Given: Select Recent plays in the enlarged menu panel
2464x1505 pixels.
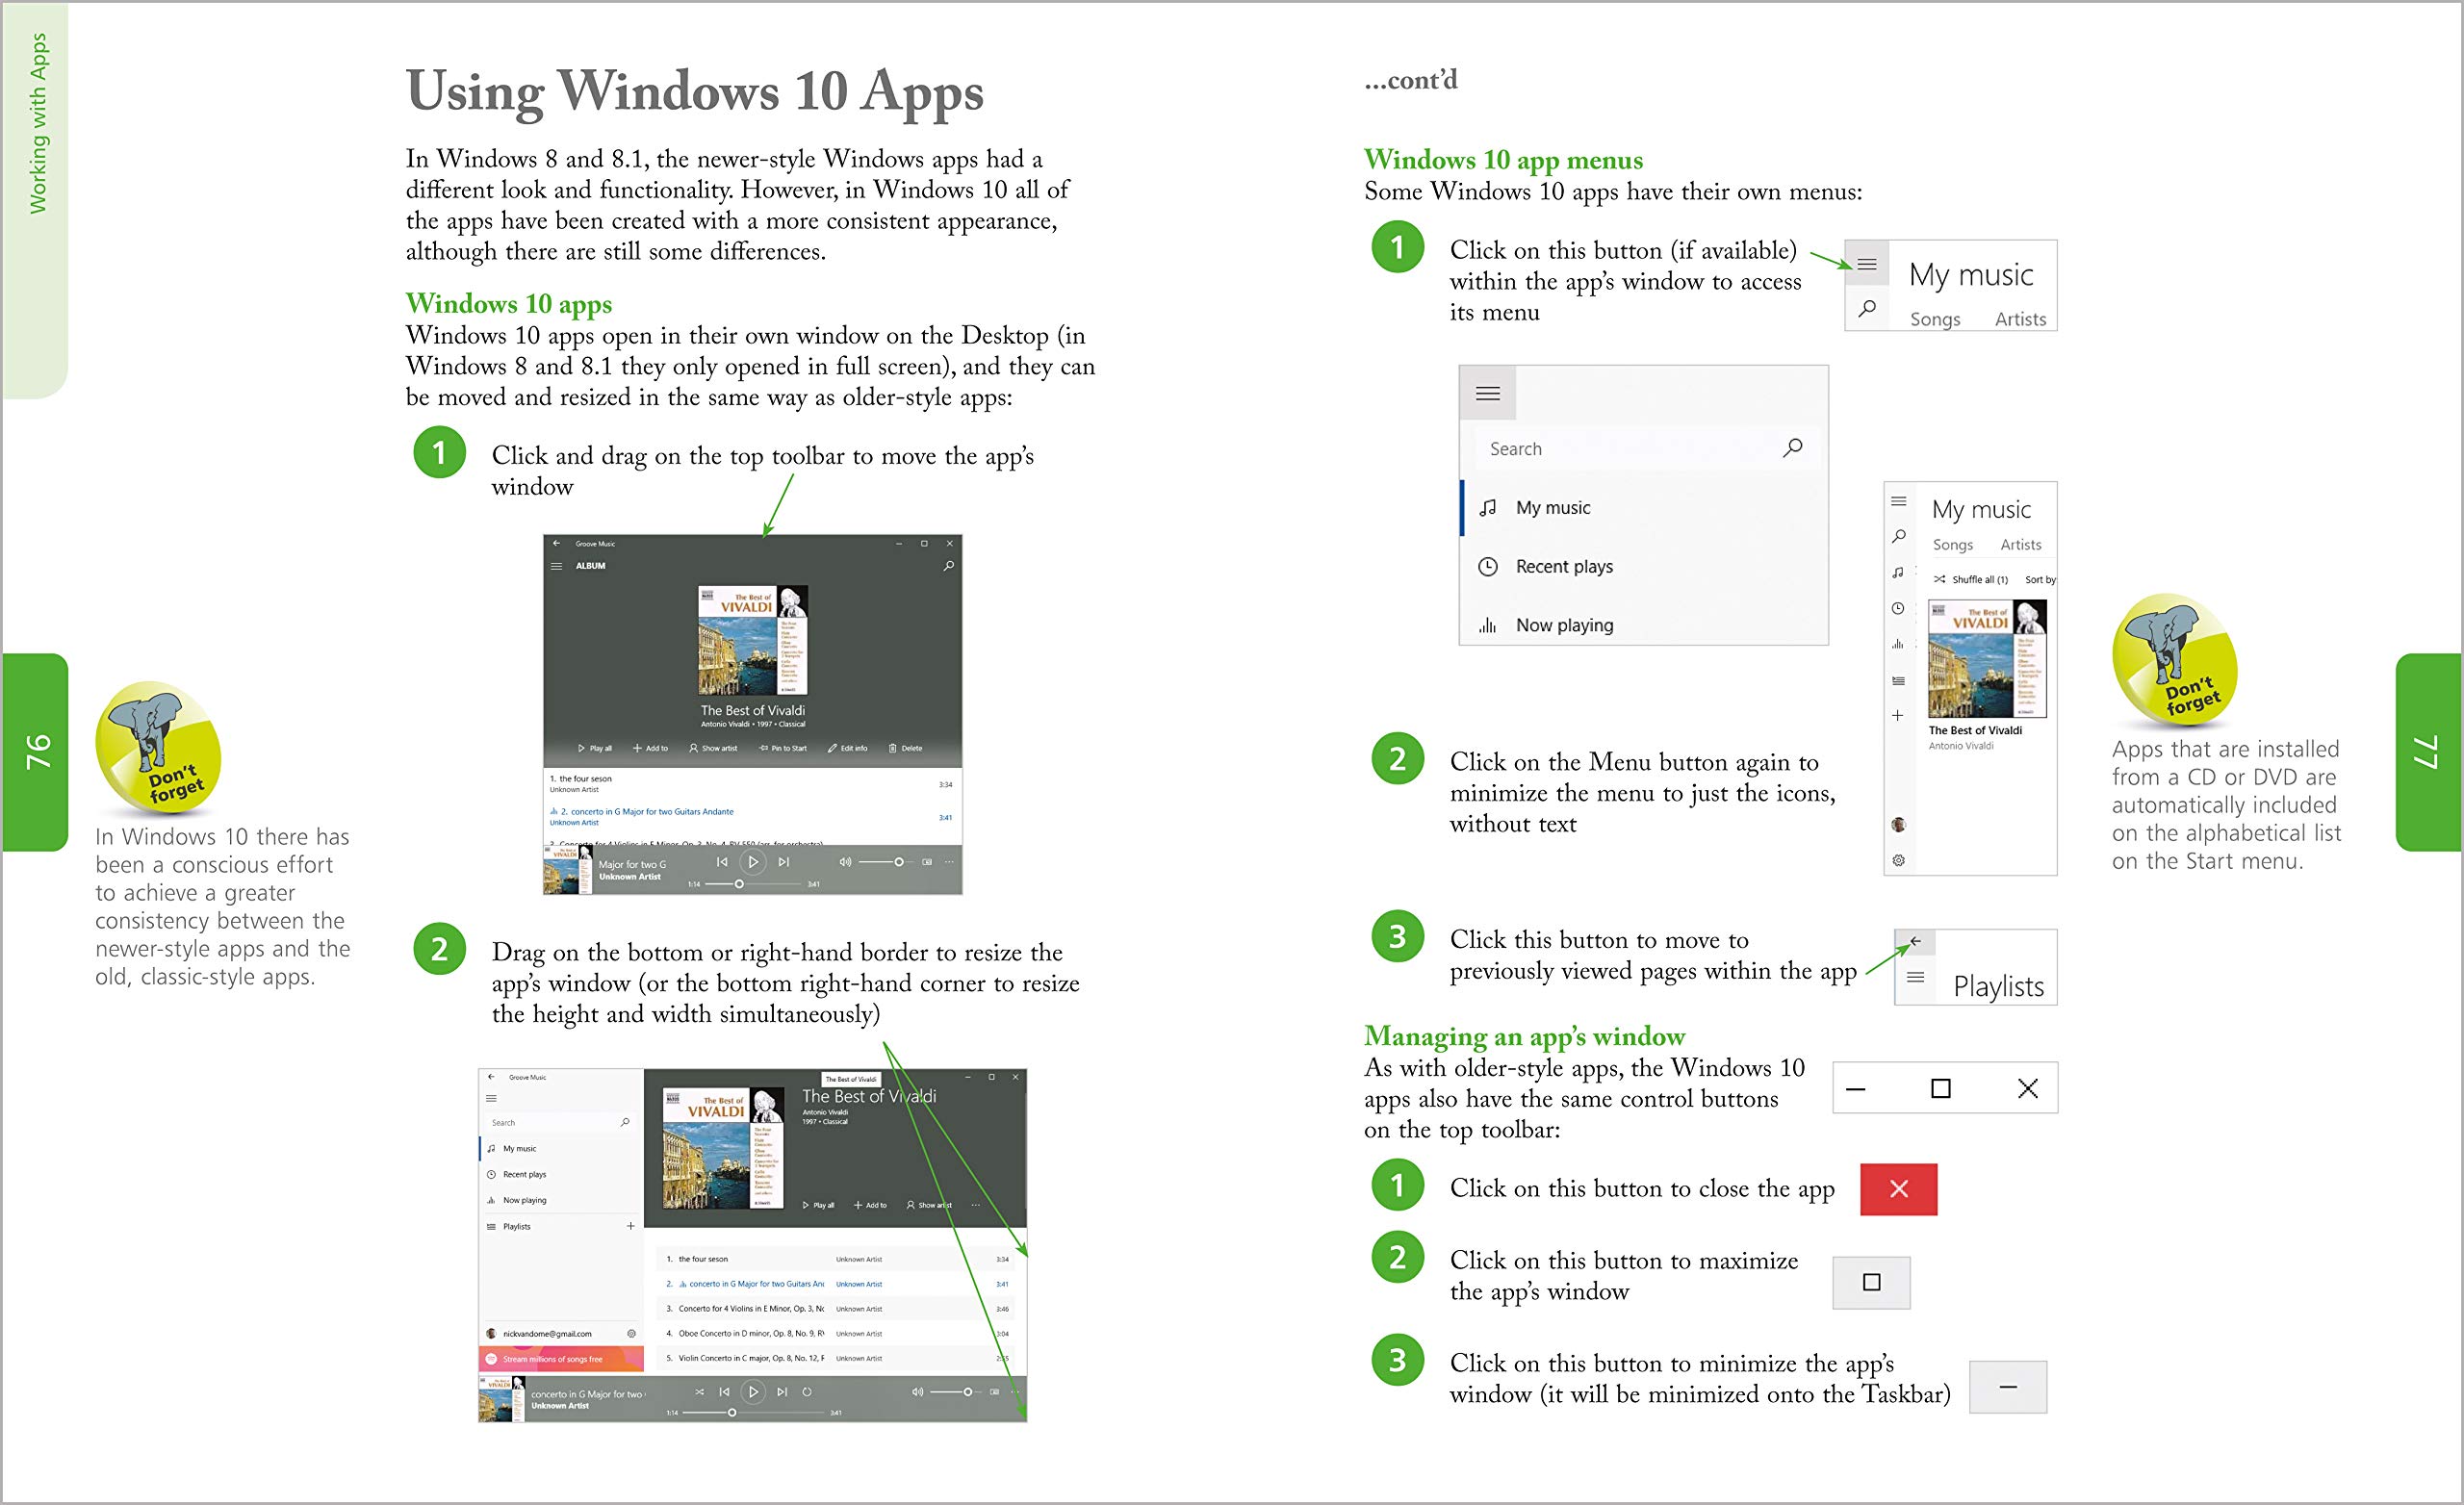Looking at the screenshot, I should point(1563,567).
